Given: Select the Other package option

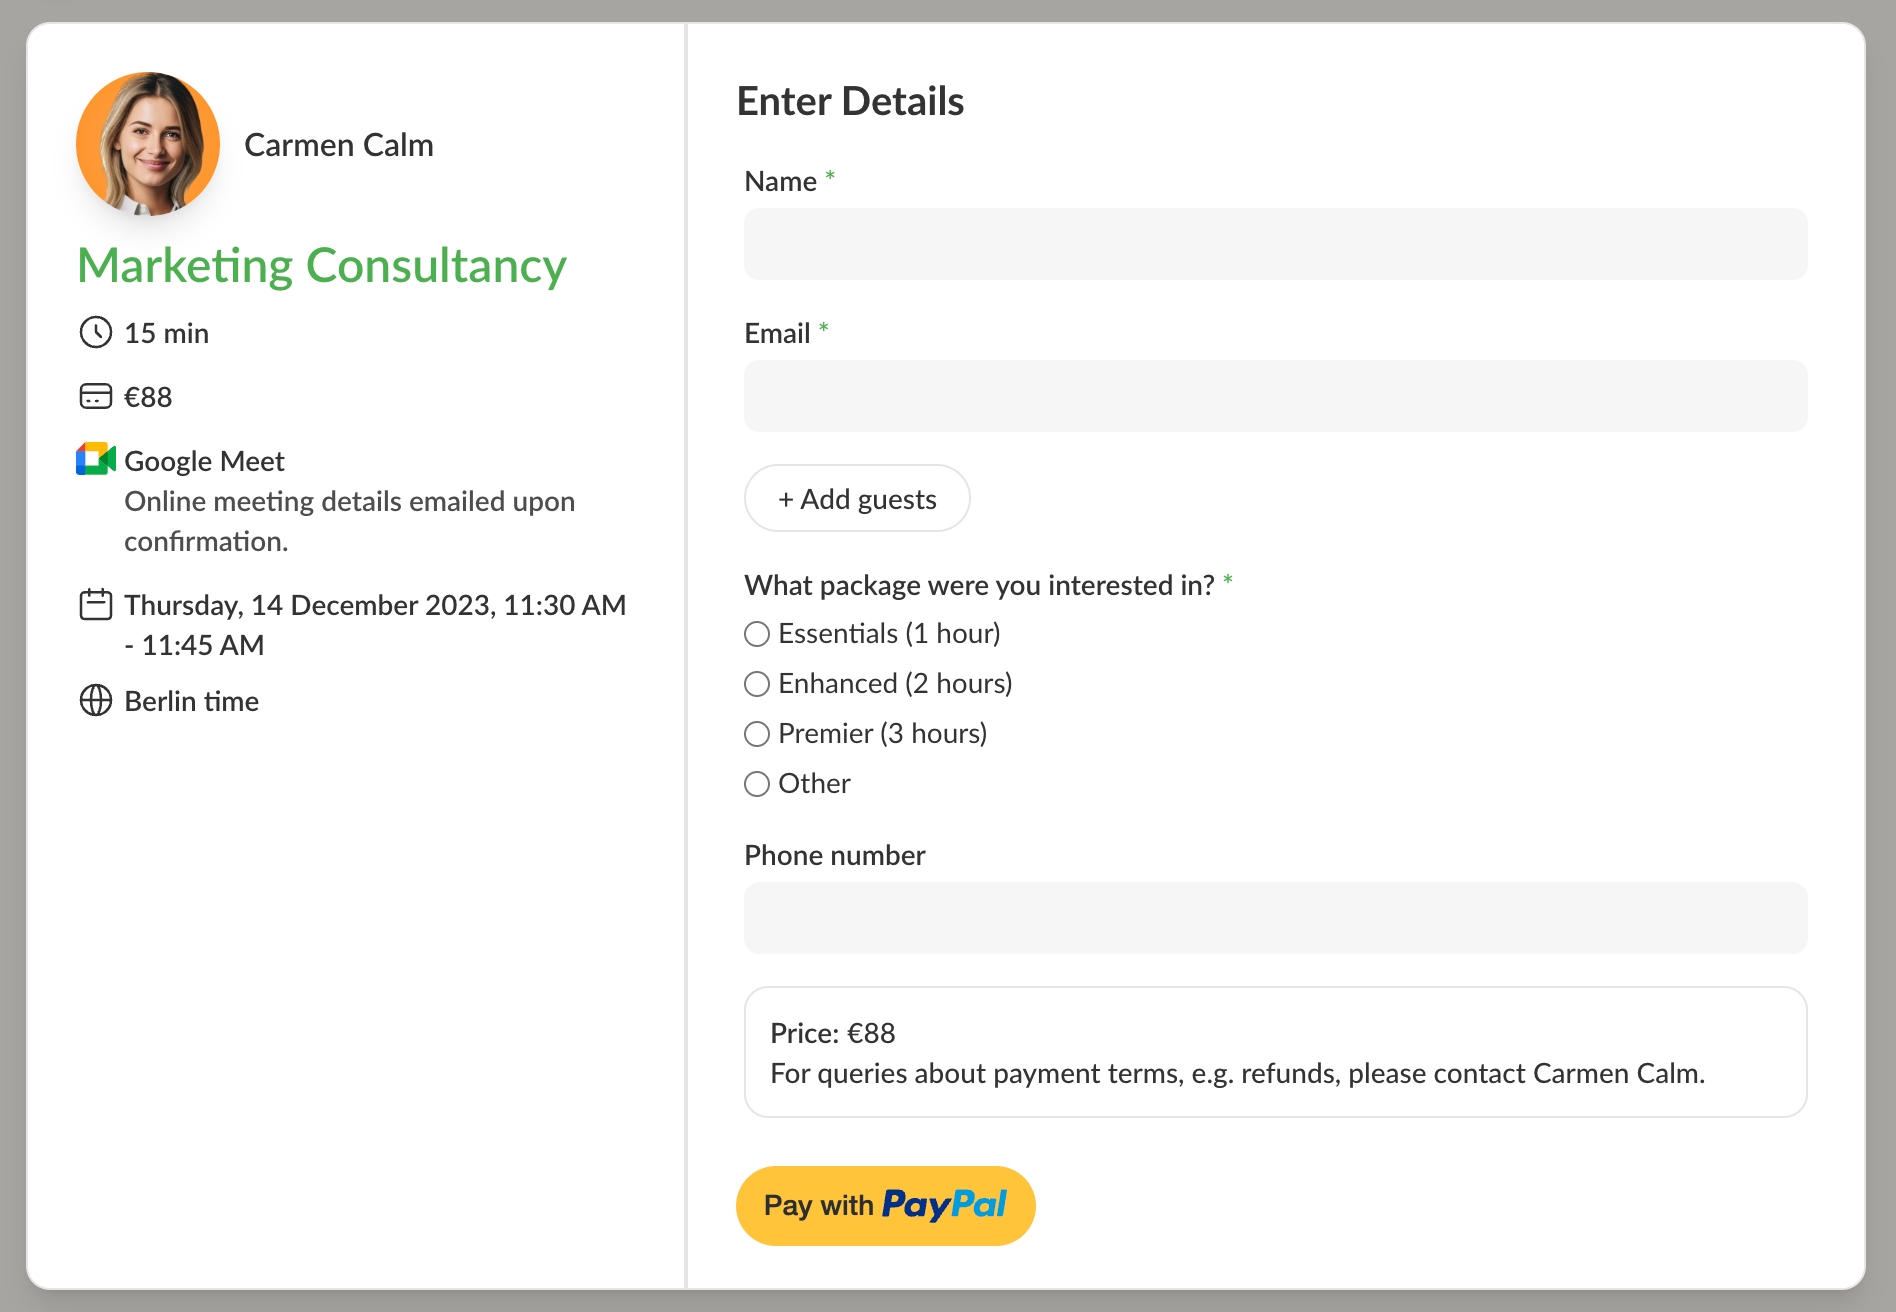Looking at the screenshot, I should (x=757, y=784).
